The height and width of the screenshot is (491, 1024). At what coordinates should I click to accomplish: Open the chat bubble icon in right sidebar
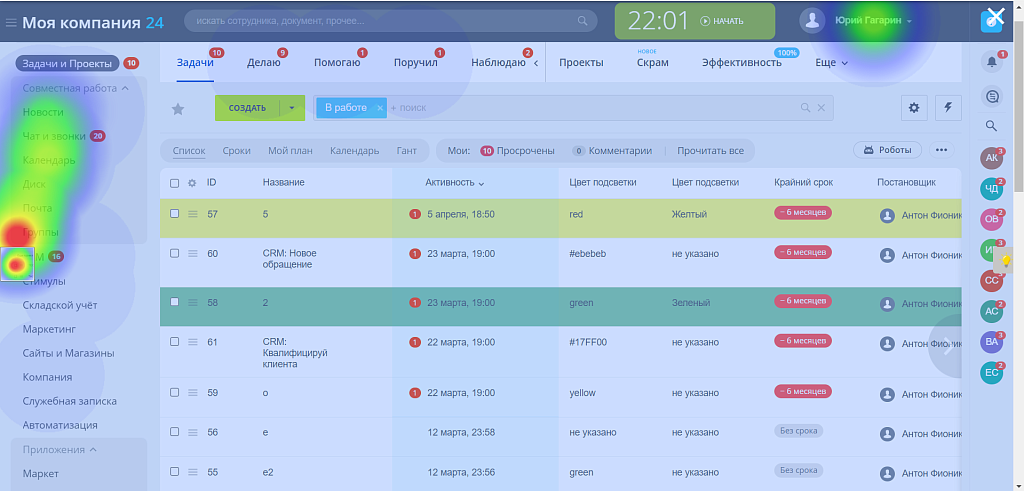[991, 96]
